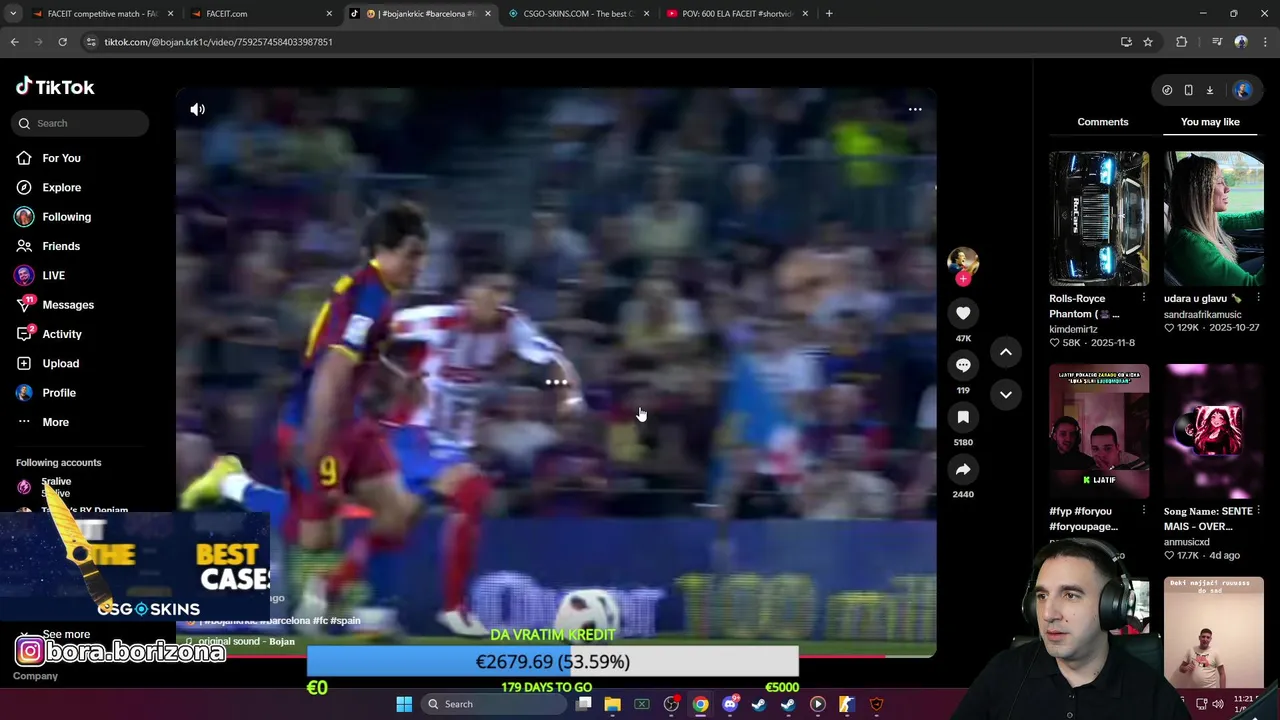This screenshot has width=1280, height=720.
Task: Select the You may like tab
Action: (1210, 122)
